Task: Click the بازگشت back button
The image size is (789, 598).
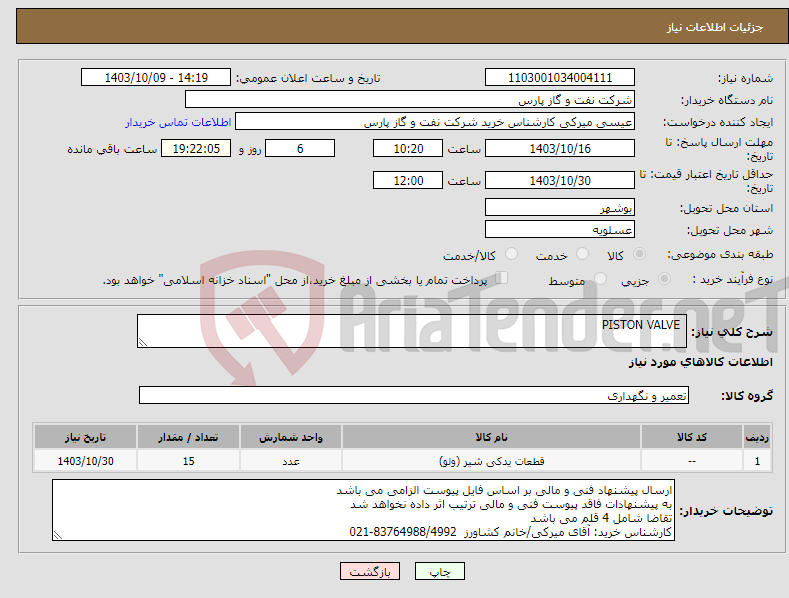Action: (x=370, y=571)
